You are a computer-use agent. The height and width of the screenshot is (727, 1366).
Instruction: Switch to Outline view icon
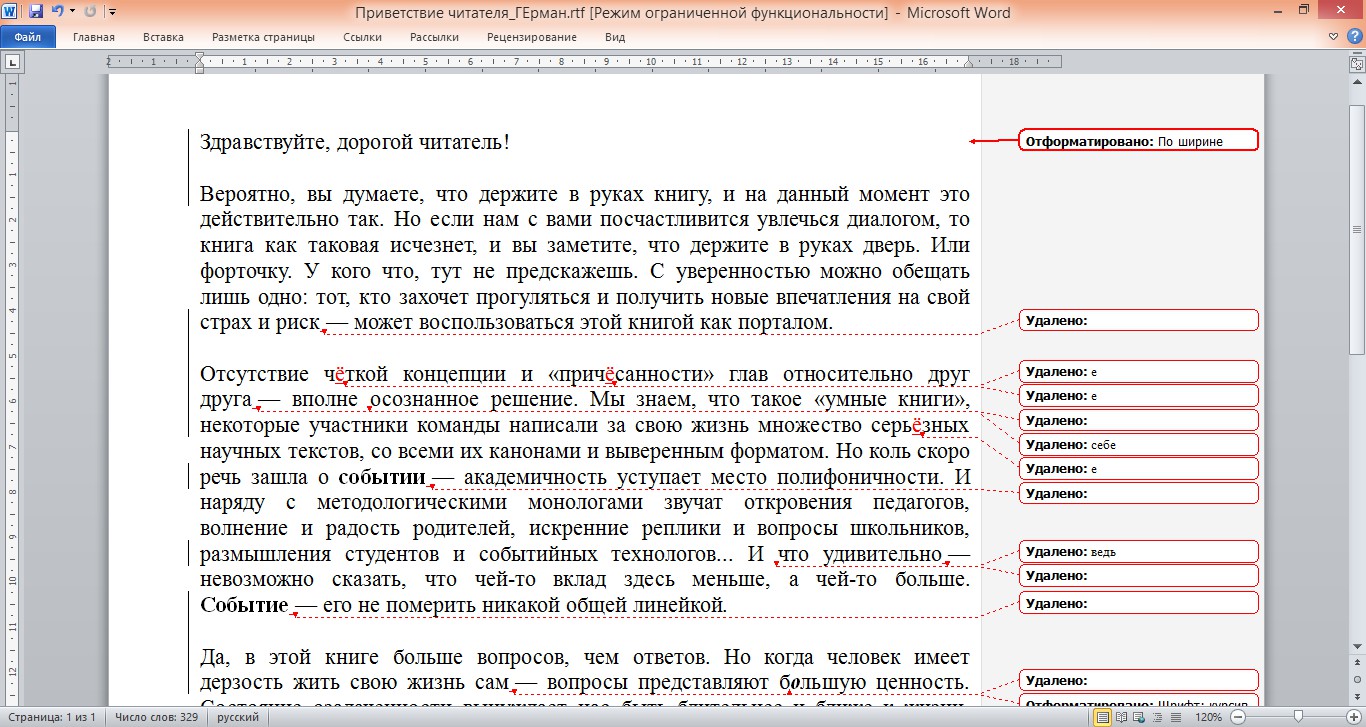1155,717
